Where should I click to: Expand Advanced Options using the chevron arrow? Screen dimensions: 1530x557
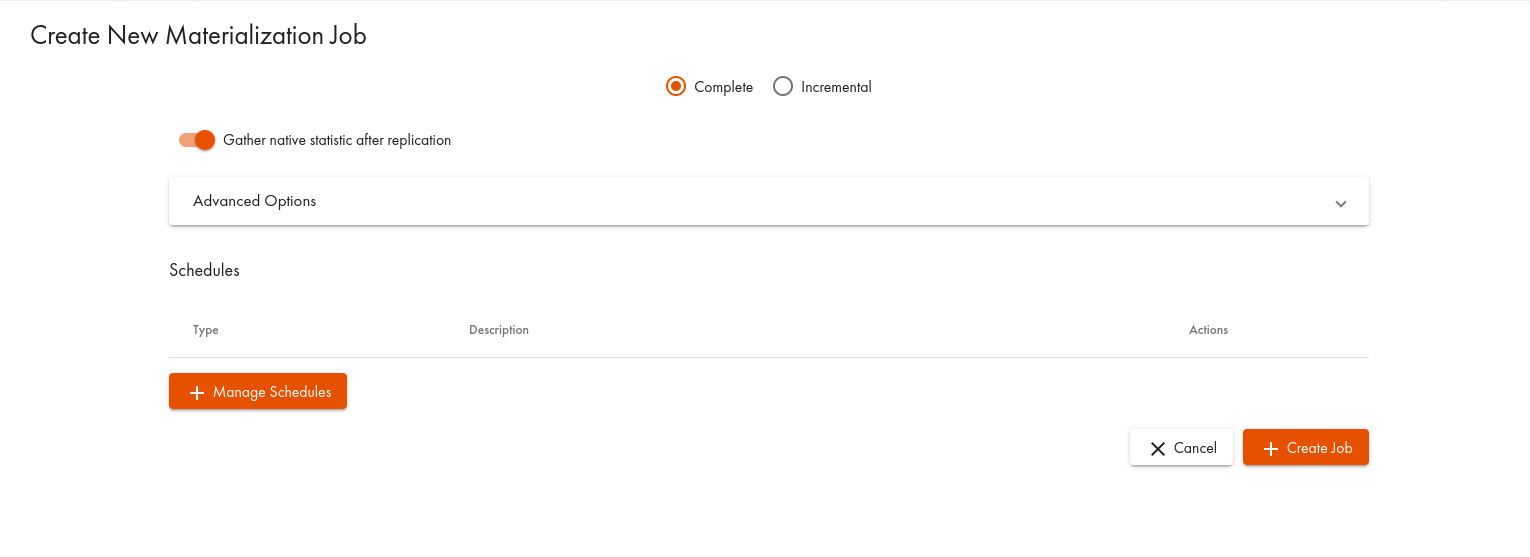click(x=1340, y=203)
